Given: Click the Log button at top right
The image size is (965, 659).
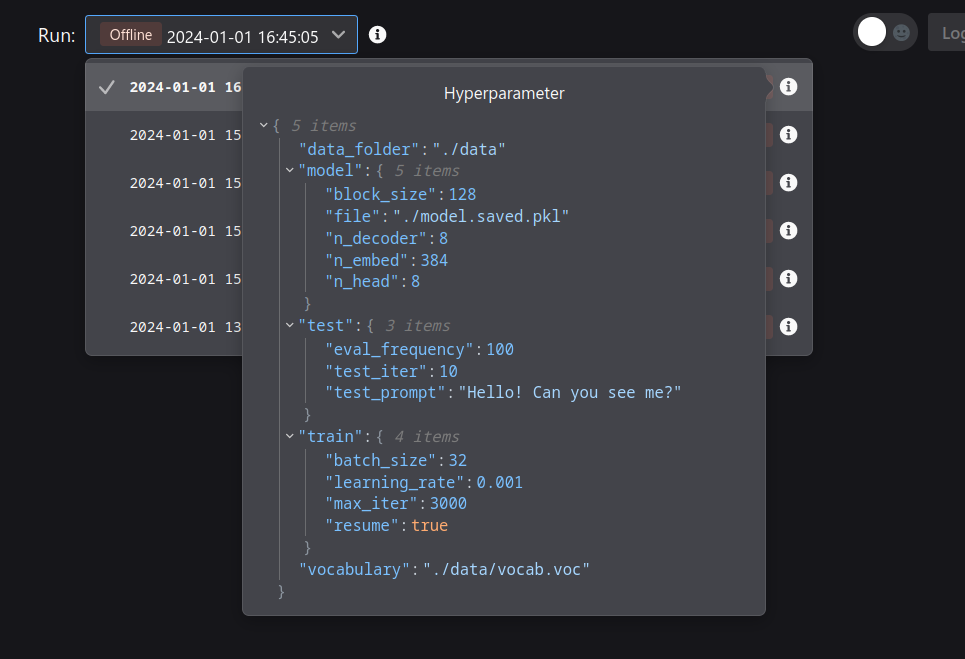Looking at the screenshot, I should (x=950, y=33).
